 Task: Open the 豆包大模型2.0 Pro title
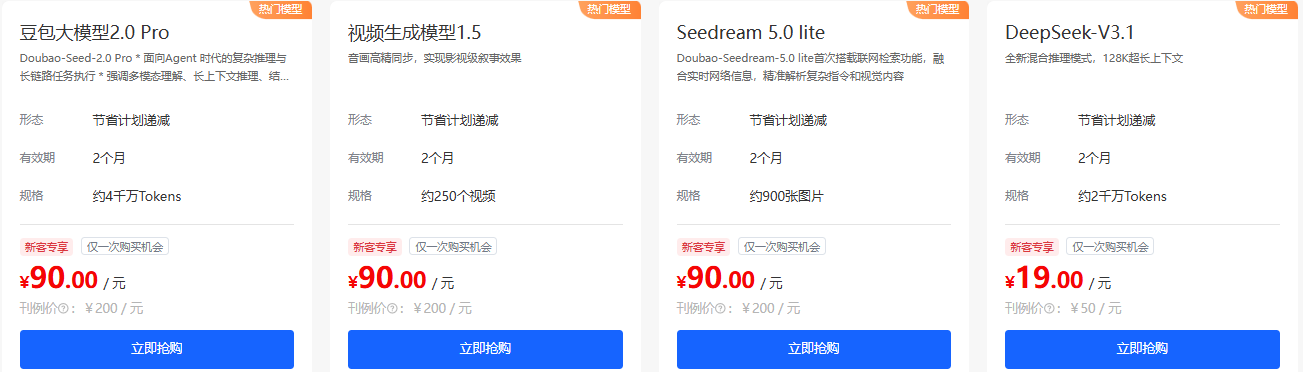click(x=94, y=33)
